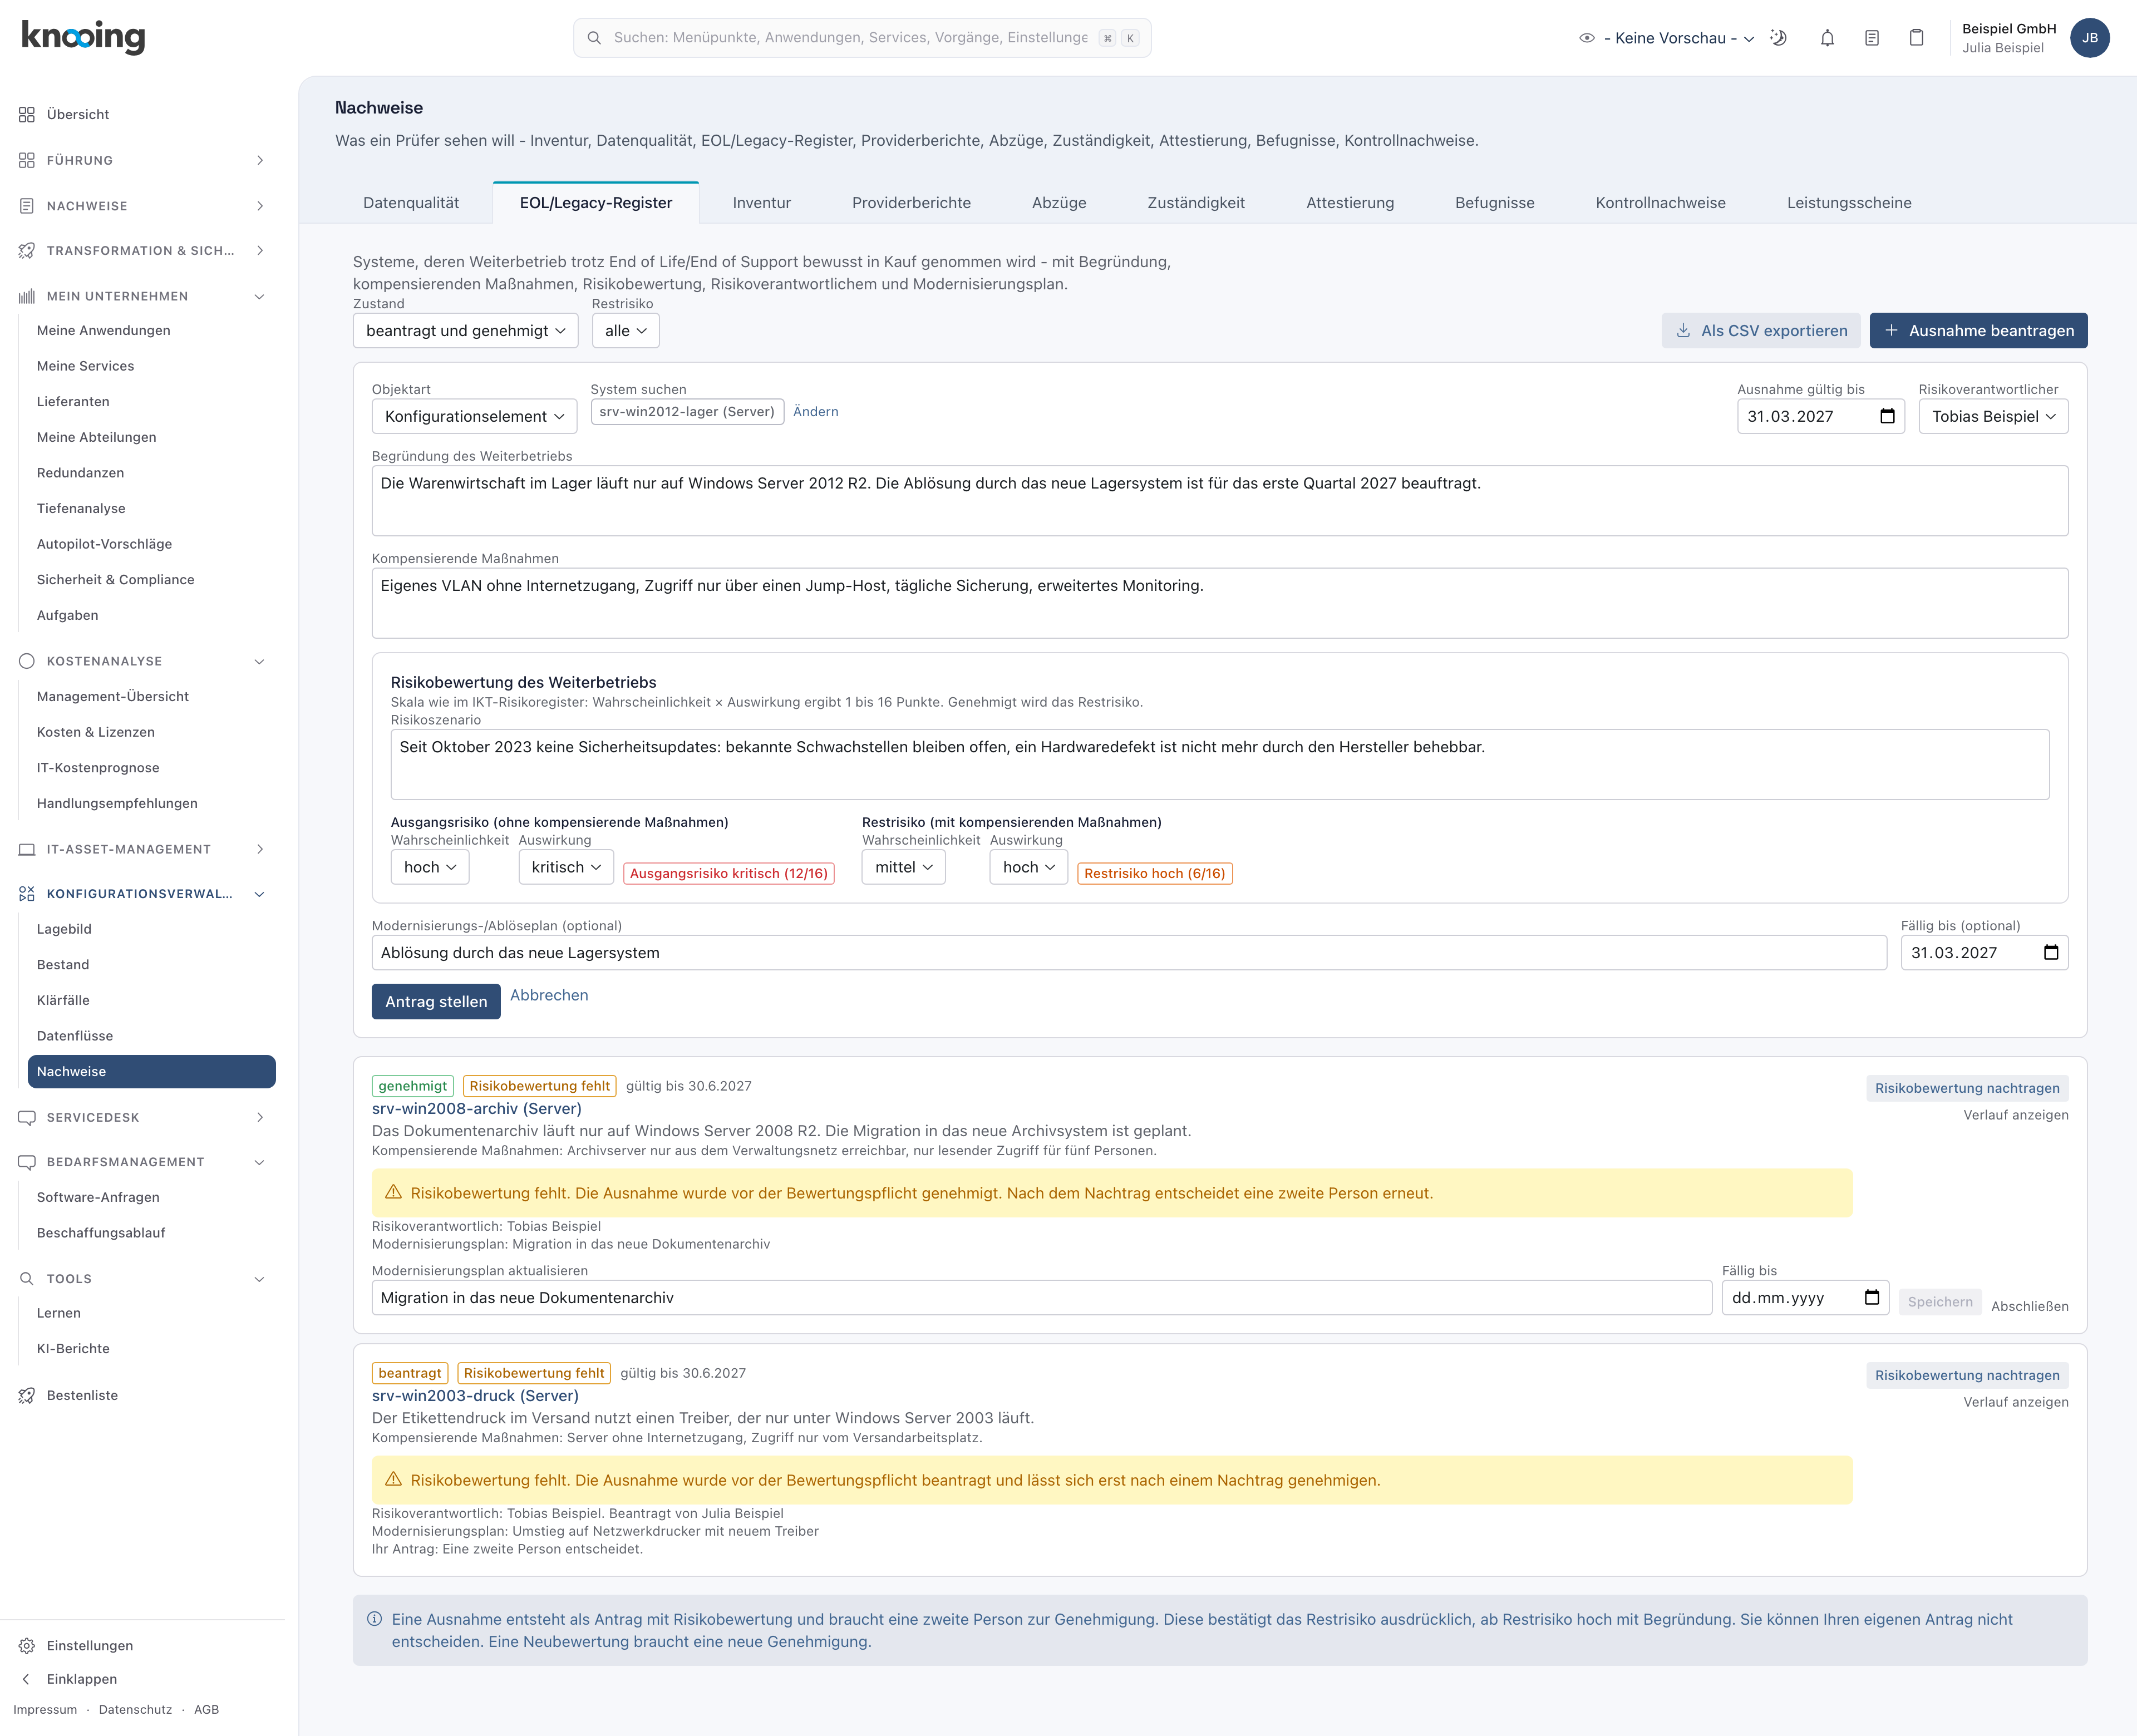
Task: Click Ausnahme beantragen button
Action: point(1978,330)
